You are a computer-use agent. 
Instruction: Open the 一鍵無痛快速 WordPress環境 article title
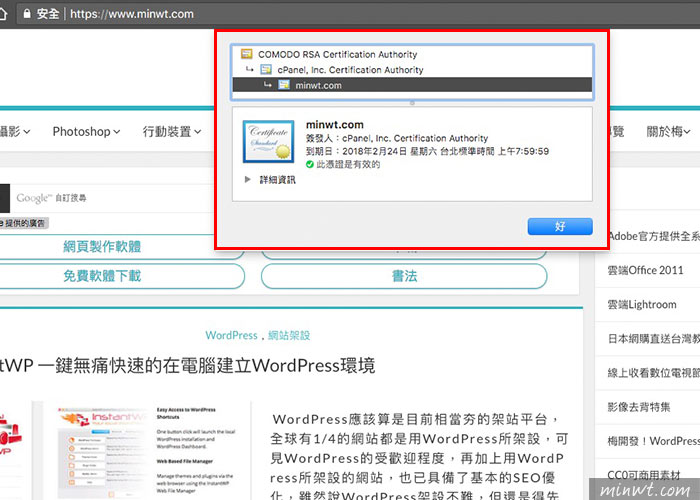pos(188,366)
